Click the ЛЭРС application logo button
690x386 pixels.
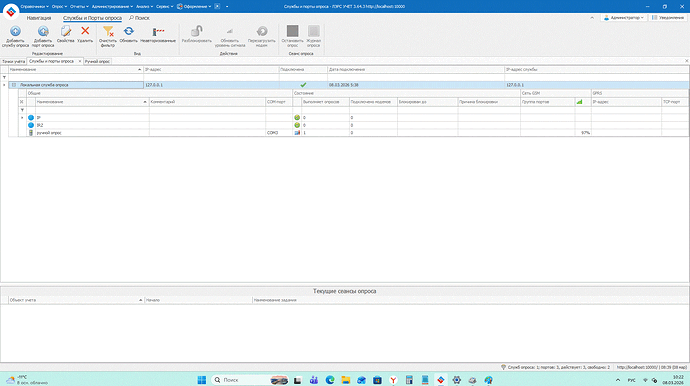(11, 11)
